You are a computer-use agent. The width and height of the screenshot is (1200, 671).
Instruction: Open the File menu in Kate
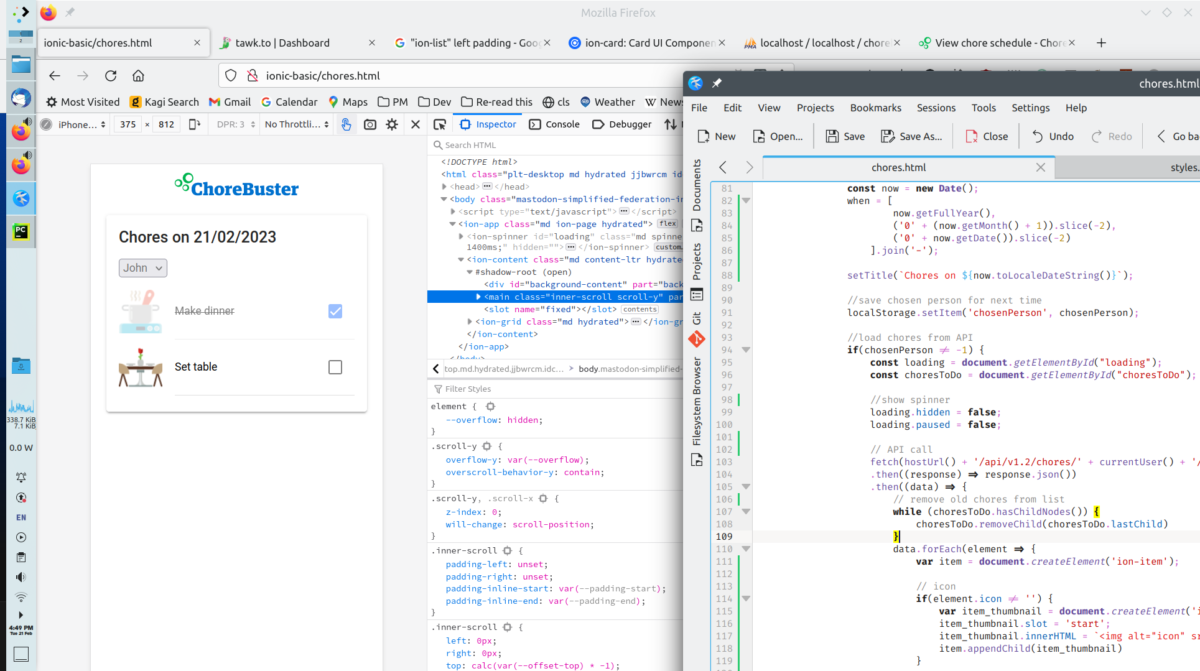[699, 108]
